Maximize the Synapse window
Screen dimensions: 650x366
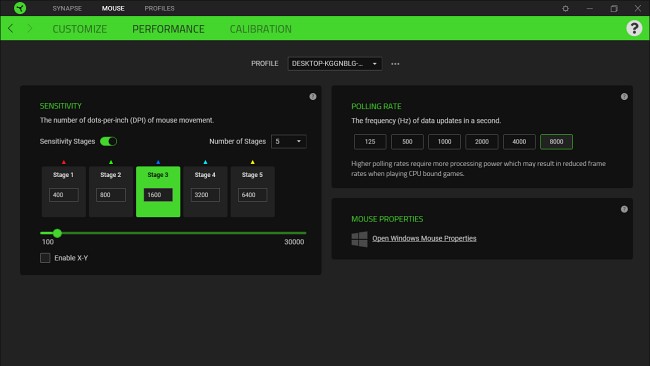point(614,8)
